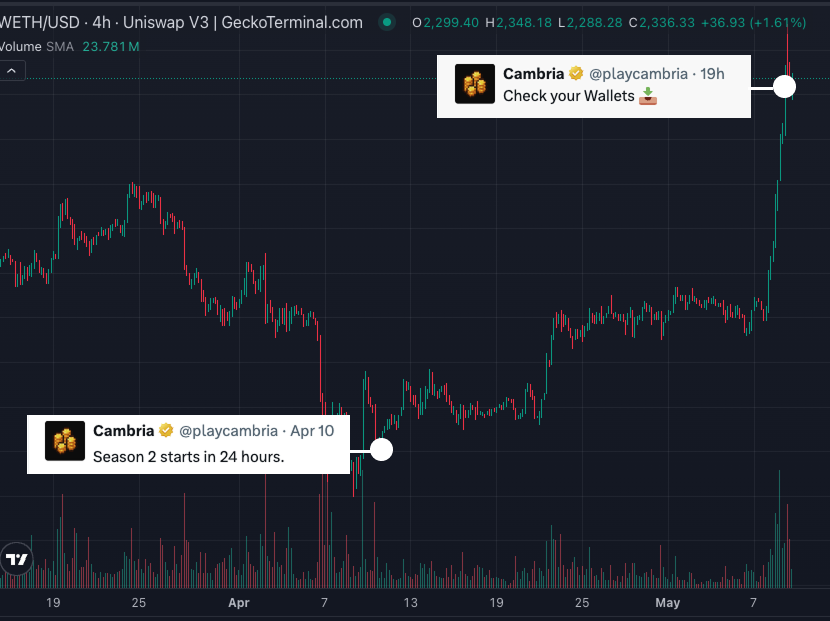Click the high price H2,348.18
This screenshot has height=621, width=830.
[x=519, y=22]
